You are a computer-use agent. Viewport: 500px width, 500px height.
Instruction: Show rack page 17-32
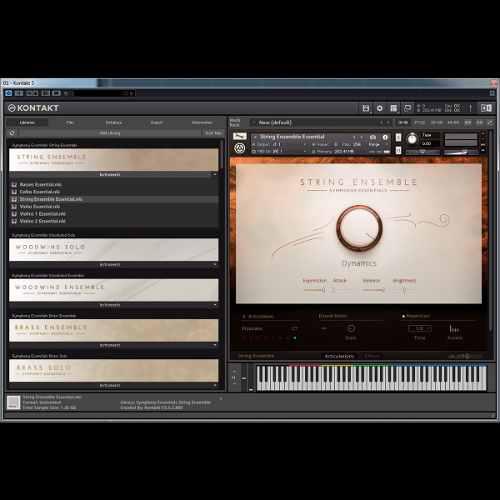[420, 123]
